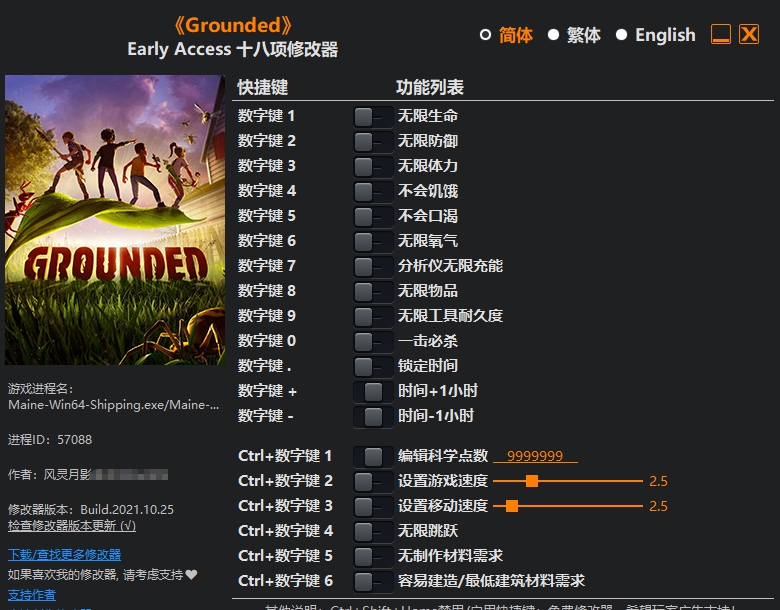Click the 时间-1小时 button
The width and height of the screenshot is (780, 610).
pos(373,416)
